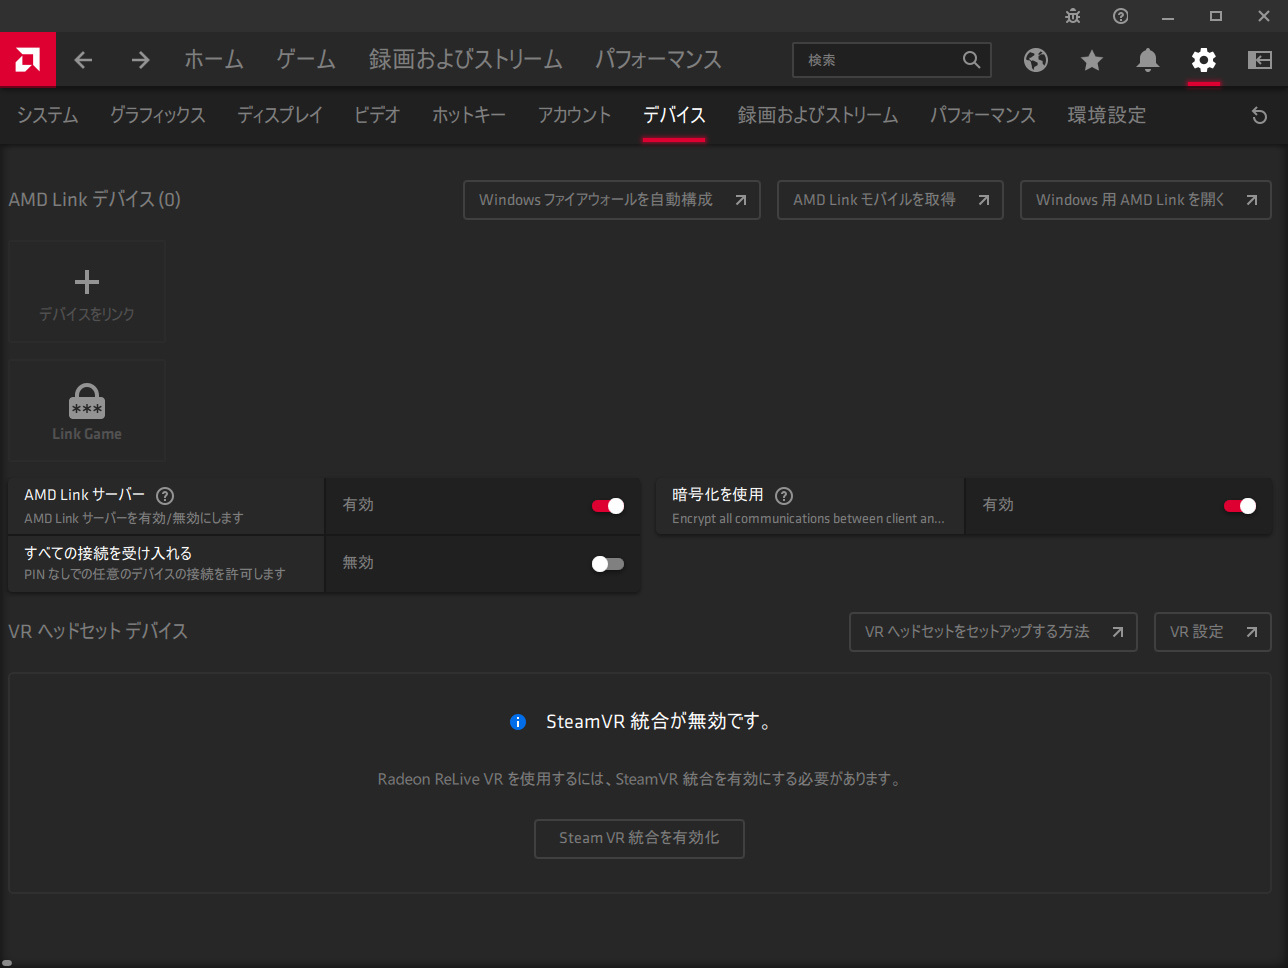
Task: Go forward with the right arrow
Action: click(140, 60)
